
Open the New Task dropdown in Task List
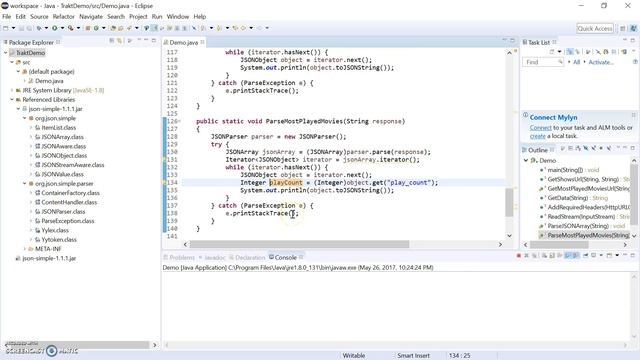pyautogui.click(x=560, y=51)
